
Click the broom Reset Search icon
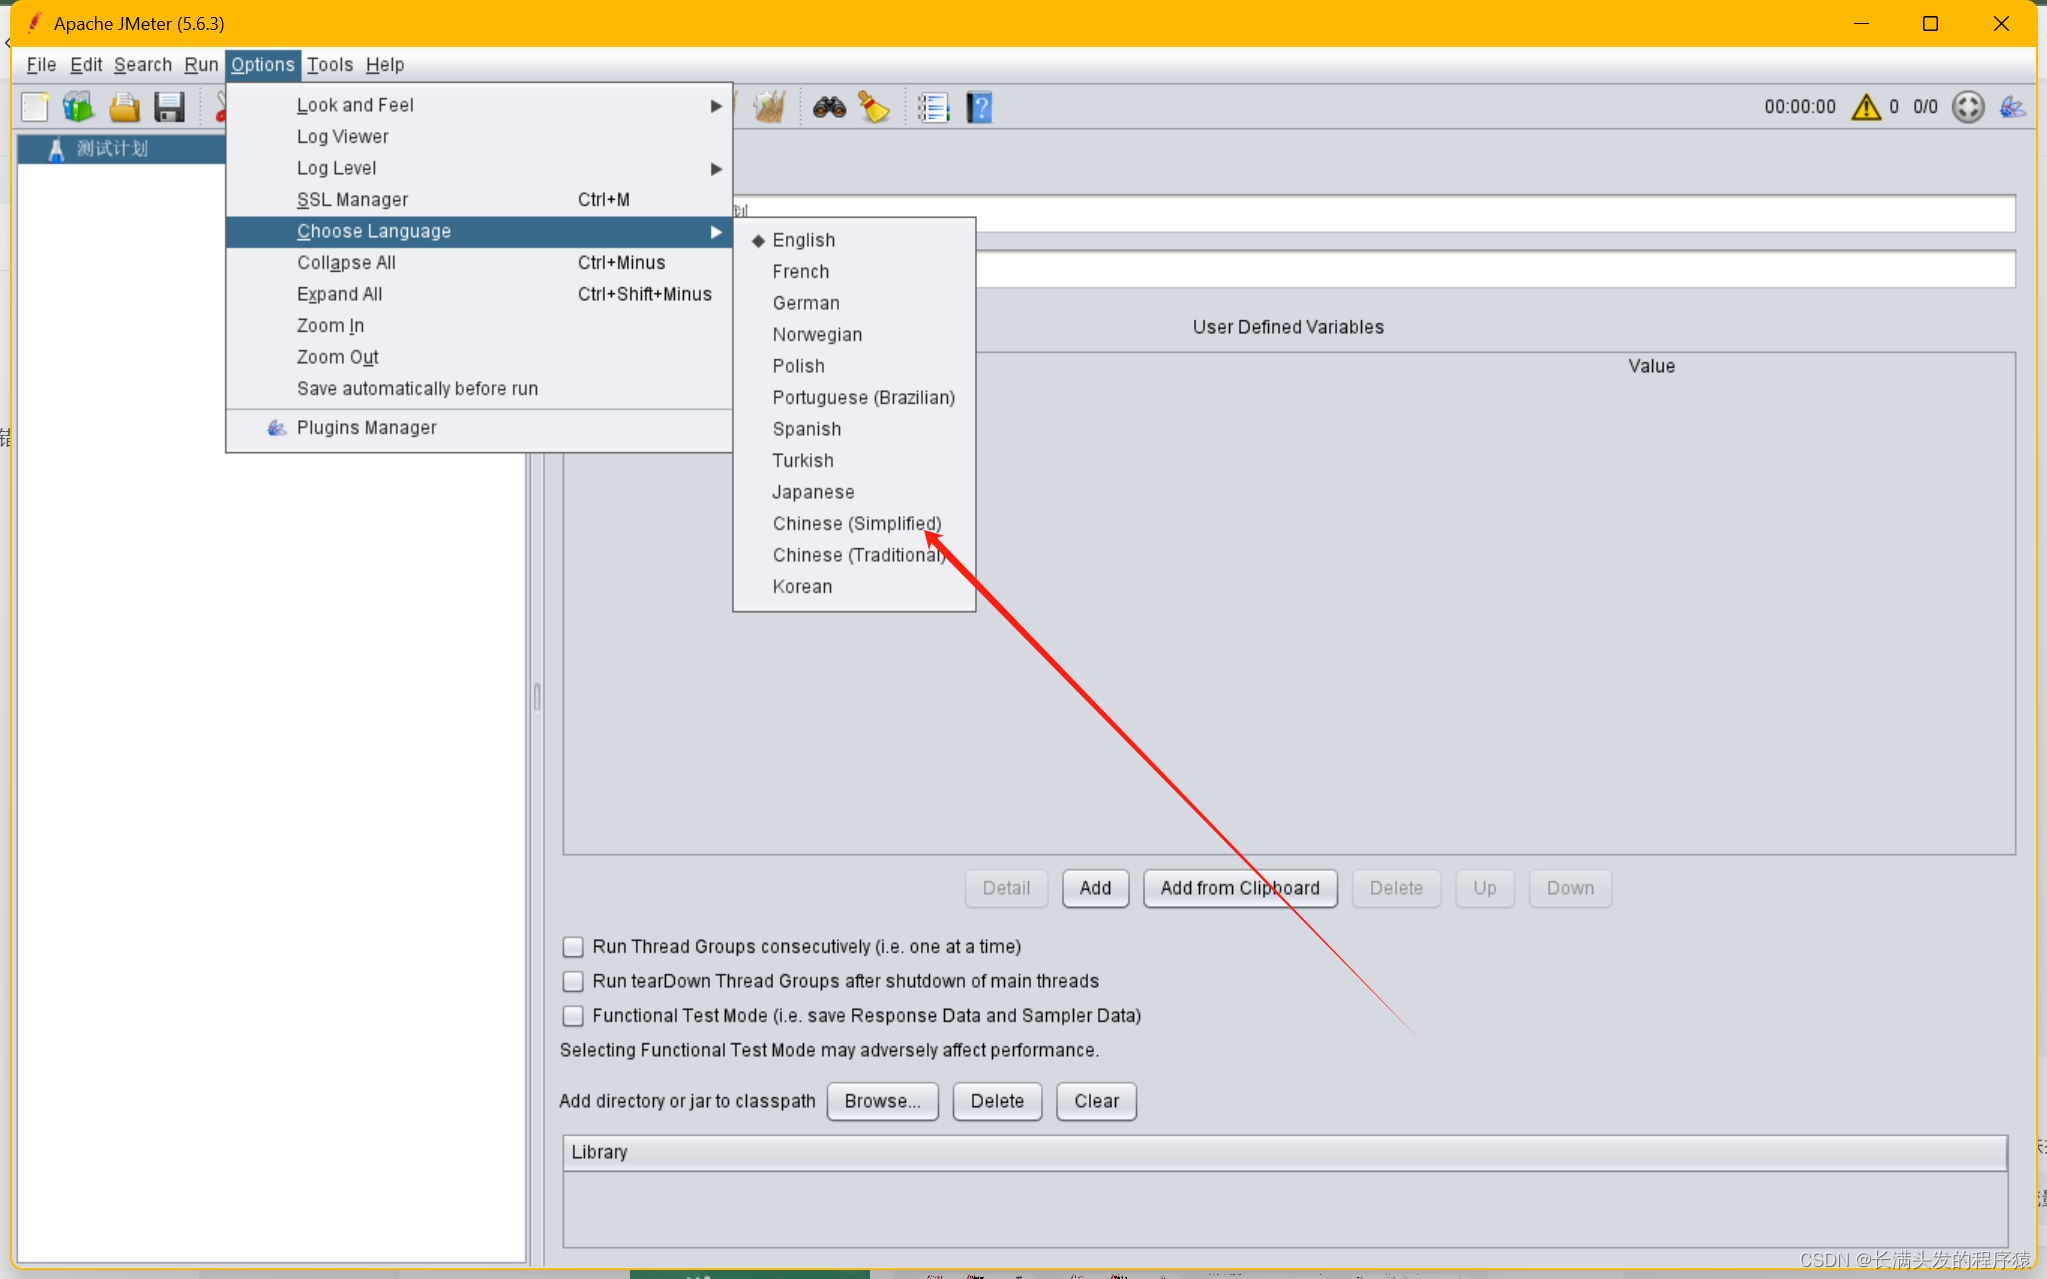point(874,107)
